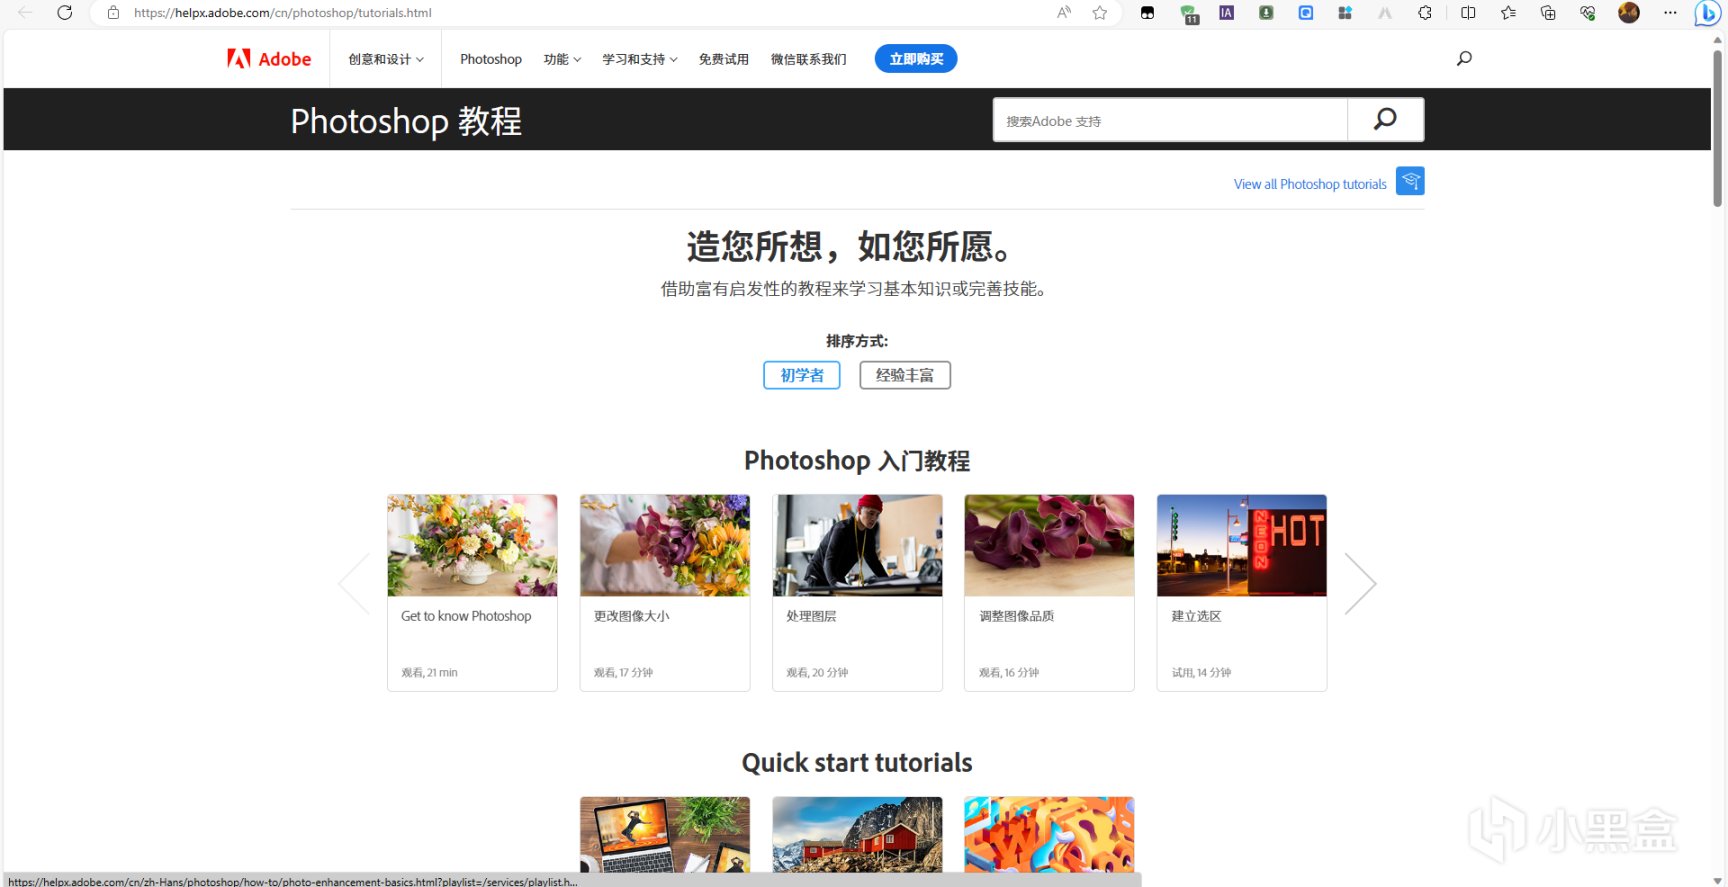
Task: Select the 初学者 sort option
Action: click(x=802, y=375)
